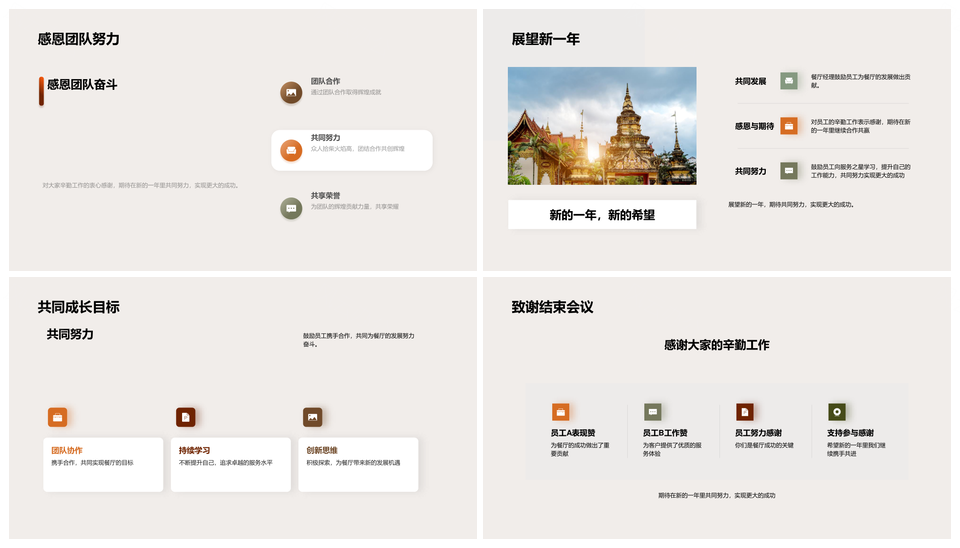Viewport: 960px width, 548px height.
Task: Select the 创新思维 card heading
Action: click(x=322, y=450)
